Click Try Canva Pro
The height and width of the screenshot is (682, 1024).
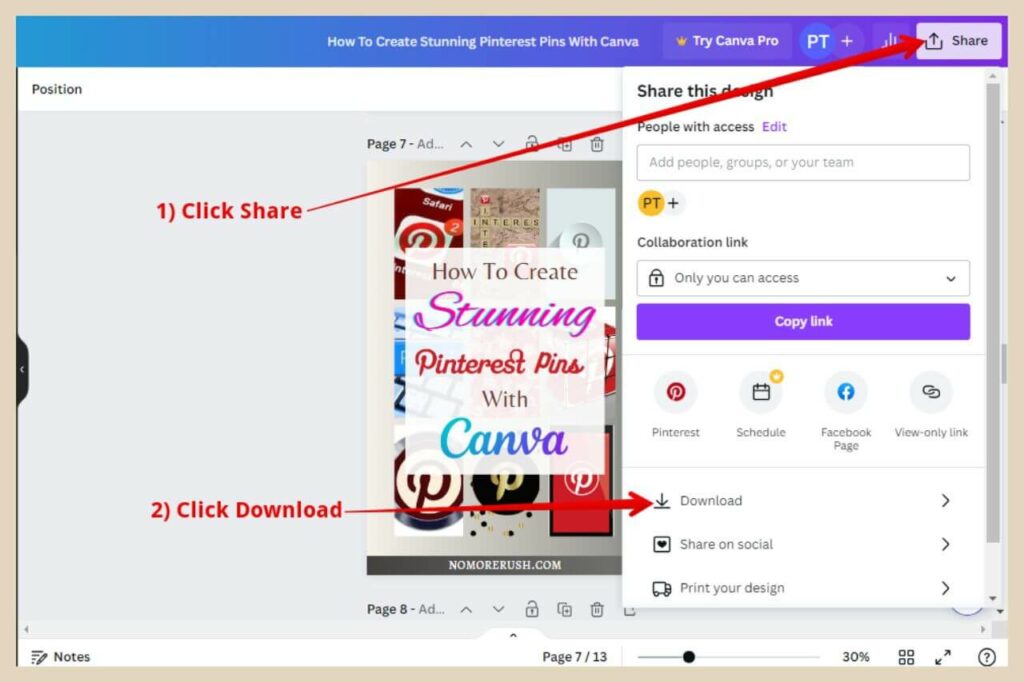click(x=728, y=41)
